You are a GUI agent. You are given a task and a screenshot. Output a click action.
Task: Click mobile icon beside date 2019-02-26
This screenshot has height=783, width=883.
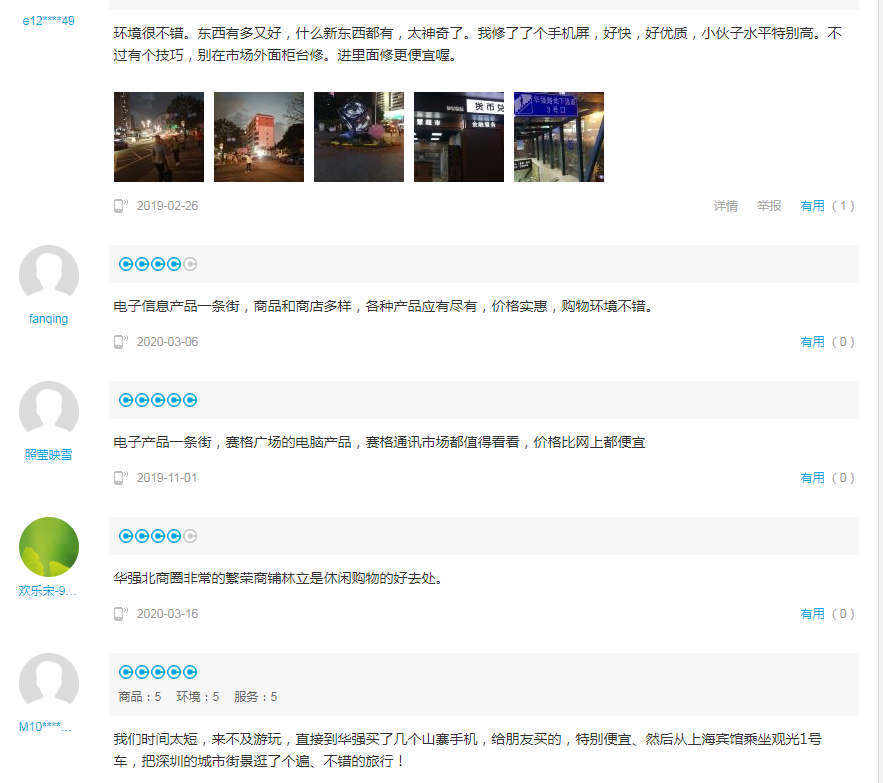tap(120, 206)
